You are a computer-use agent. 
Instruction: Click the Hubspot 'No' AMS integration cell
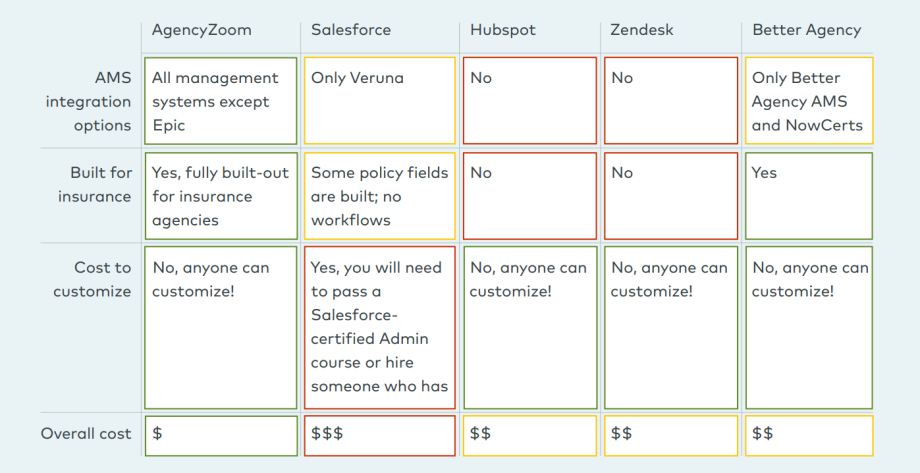coord(530,101)
